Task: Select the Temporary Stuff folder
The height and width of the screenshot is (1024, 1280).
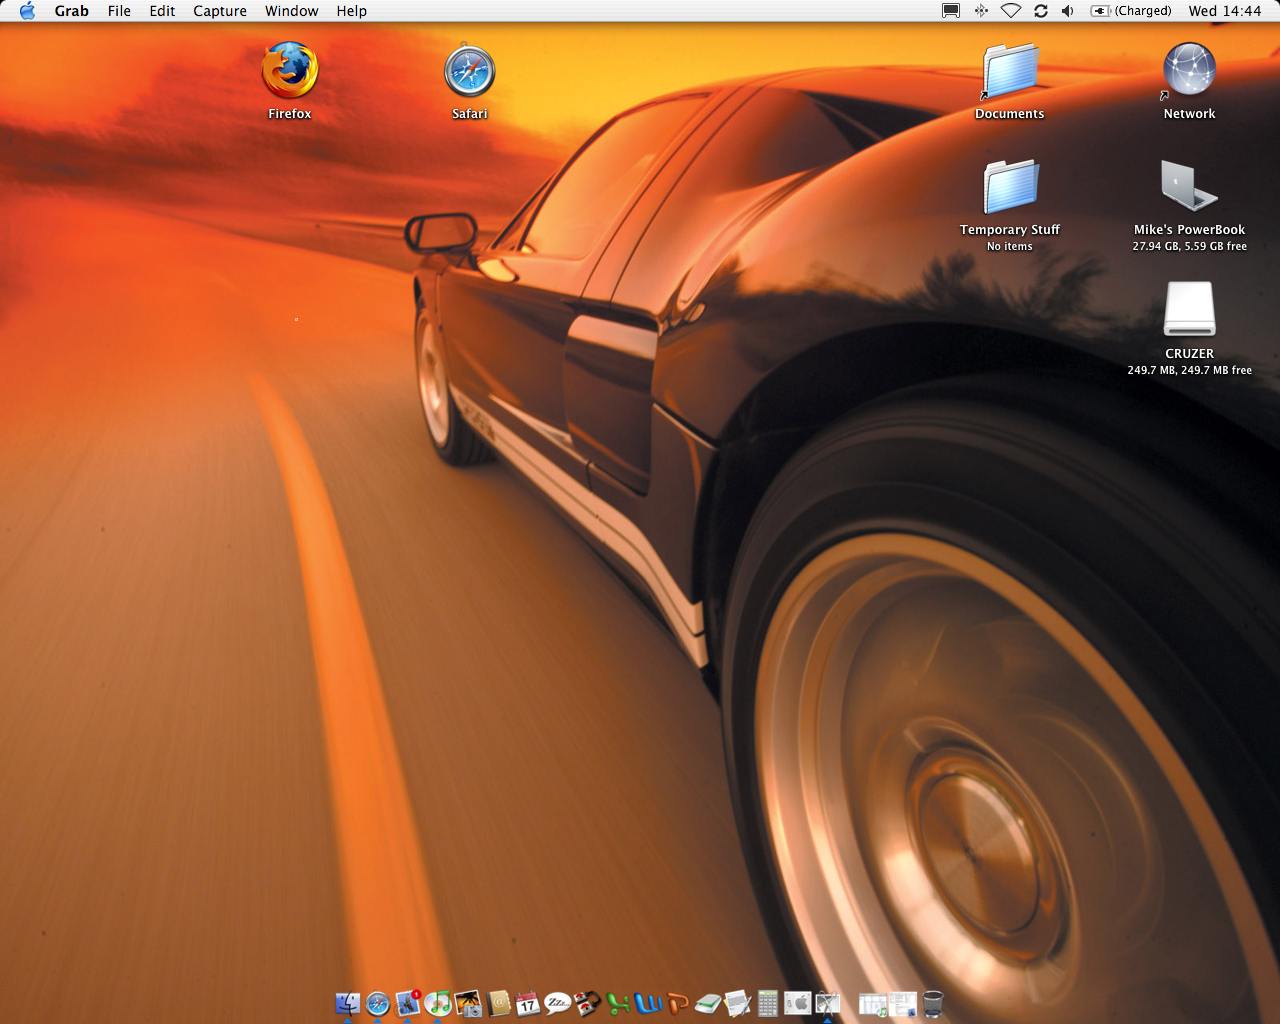Action: 1010,187
